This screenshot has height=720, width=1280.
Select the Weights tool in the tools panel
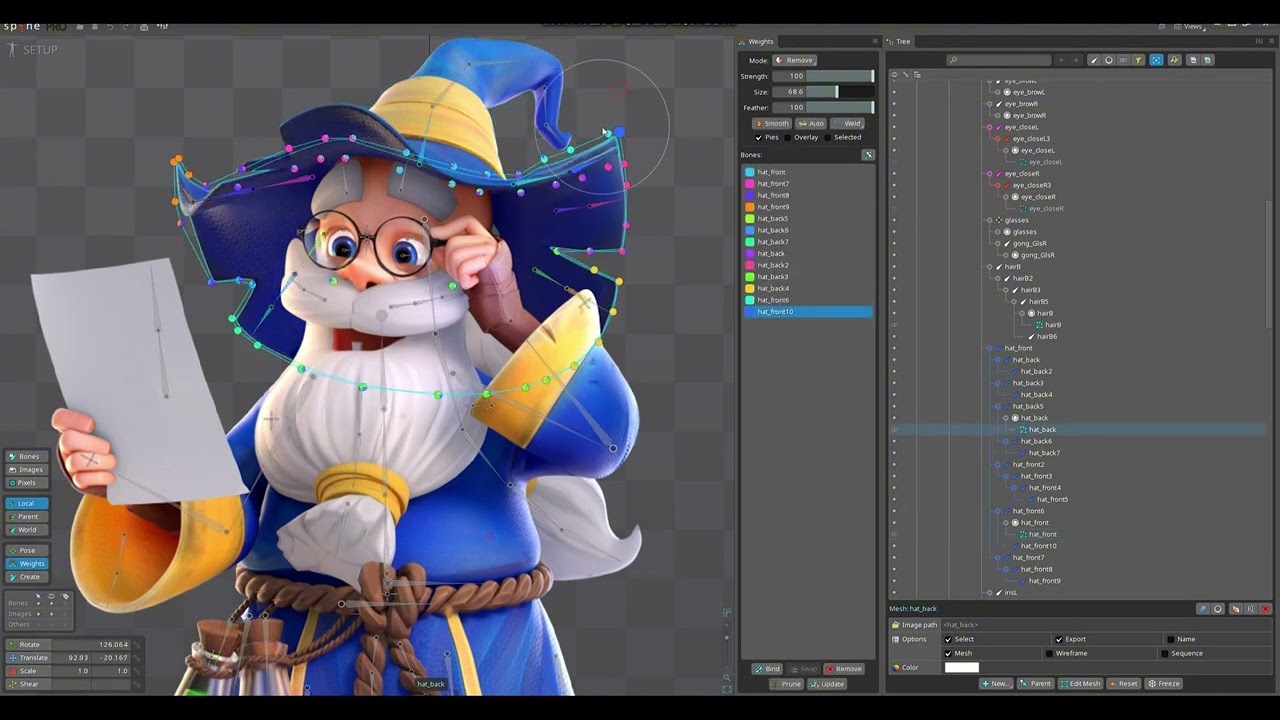pyautogui.click(x=27, y=563)
